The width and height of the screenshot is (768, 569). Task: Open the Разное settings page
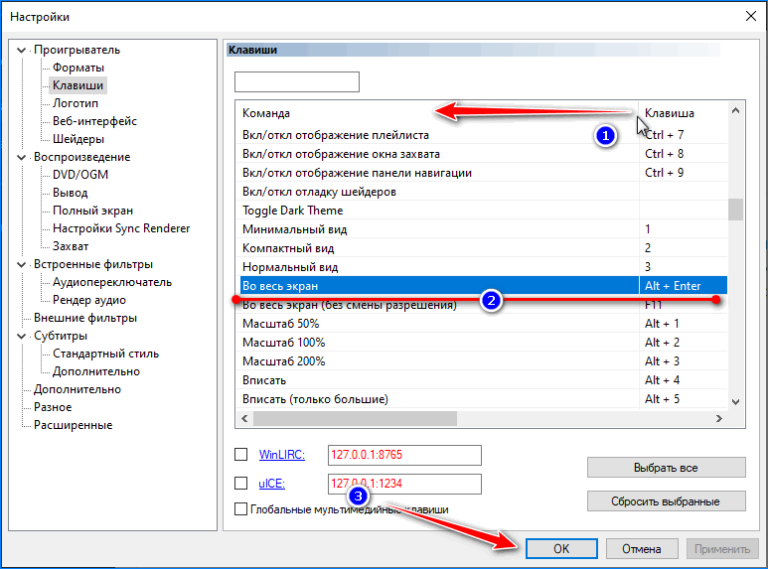coord(52,407)
